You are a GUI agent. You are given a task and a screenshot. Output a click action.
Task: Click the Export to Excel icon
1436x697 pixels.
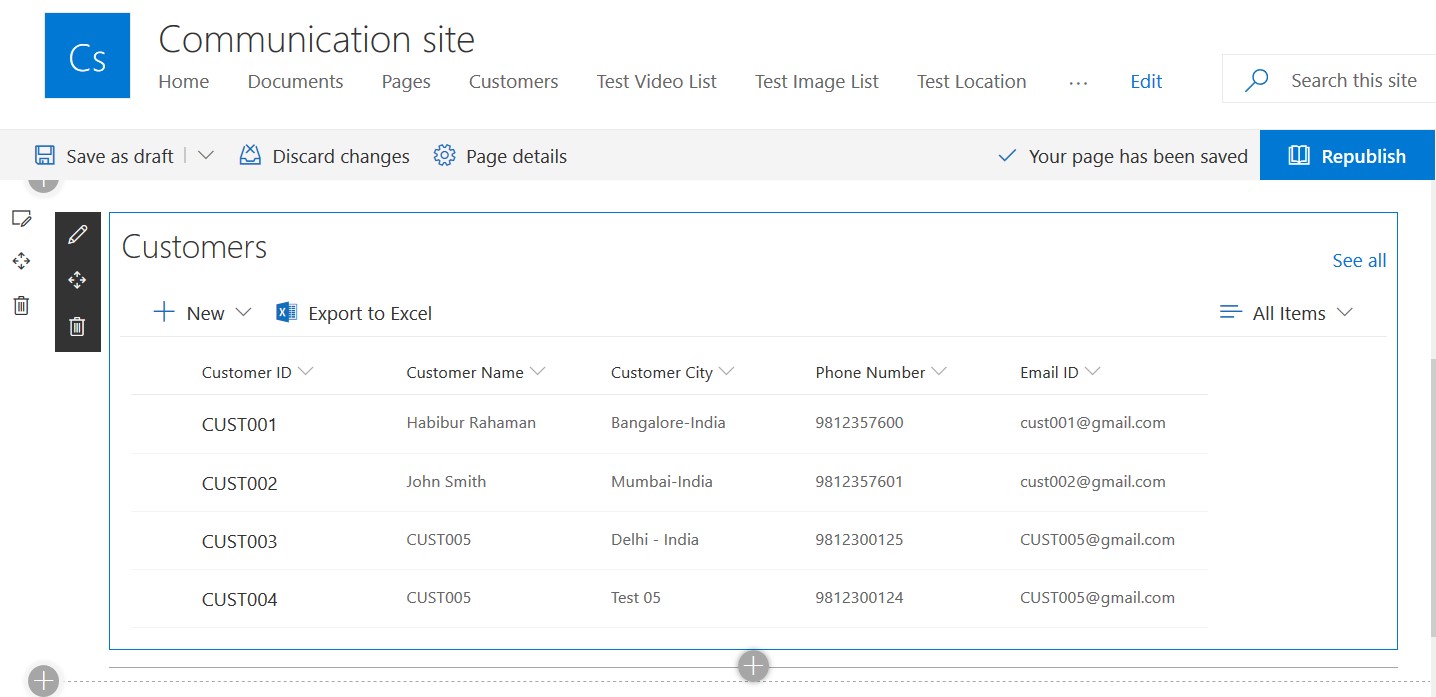pos(286,312)
